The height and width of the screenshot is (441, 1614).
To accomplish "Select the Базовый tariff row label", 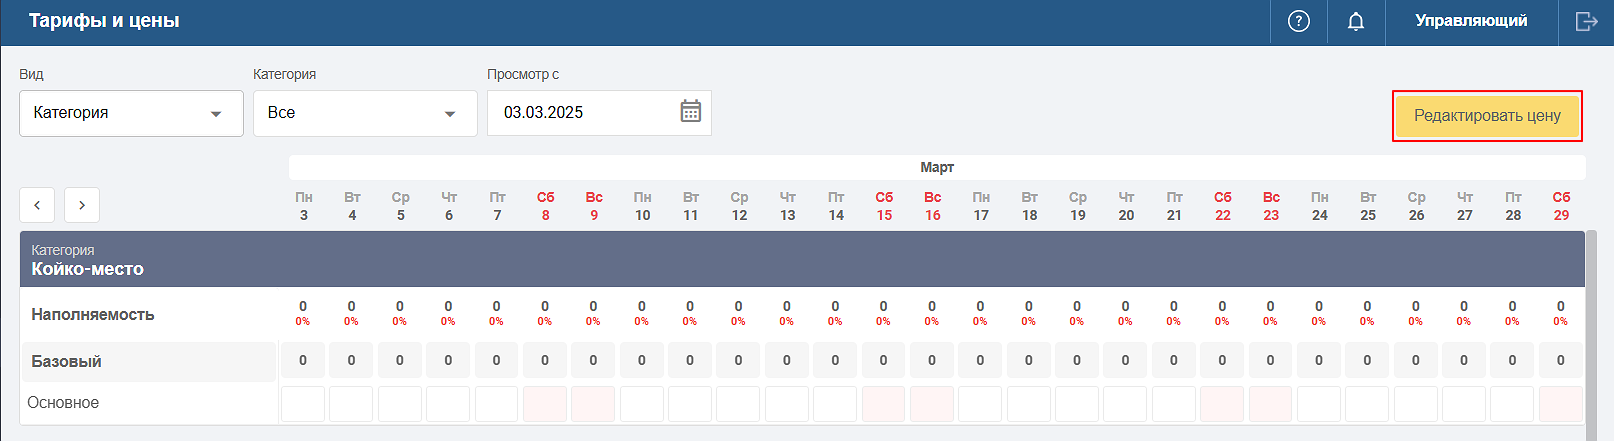I will [x=66, y=361].
